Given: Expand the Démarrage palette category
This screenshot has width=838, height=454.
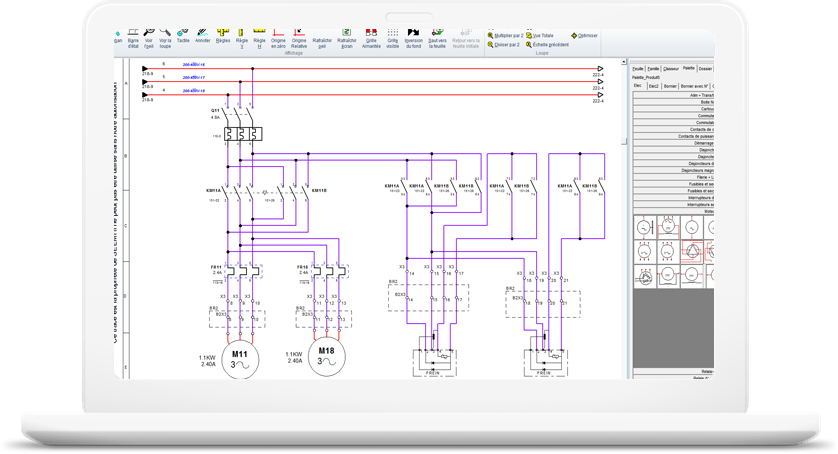Looking at the screenshot, I should pos(673,143).
